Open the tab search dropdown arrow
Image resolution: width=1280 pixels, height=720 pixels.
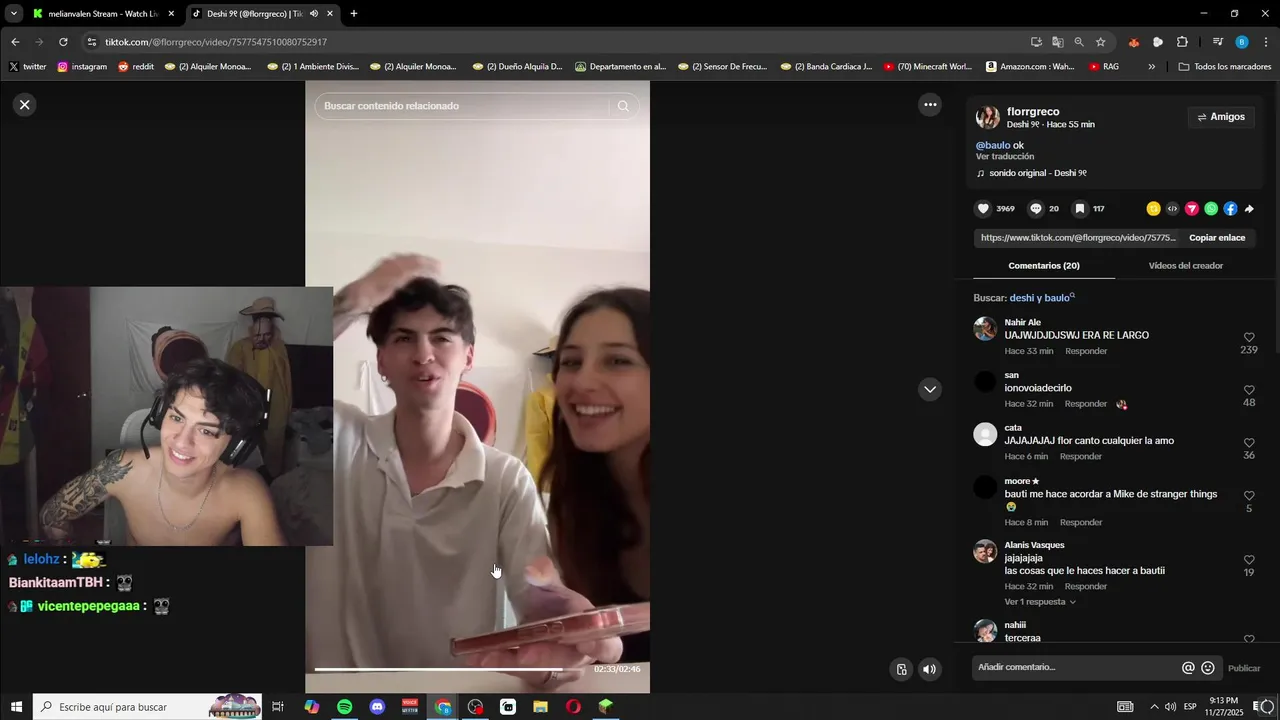pos(13,14)
